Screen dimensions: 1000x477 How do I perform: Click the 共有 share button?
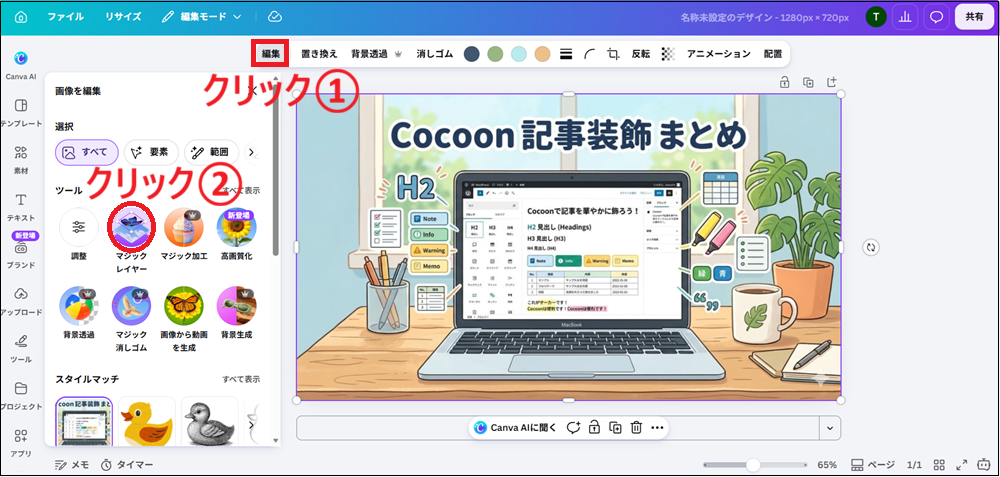point(974,17)
